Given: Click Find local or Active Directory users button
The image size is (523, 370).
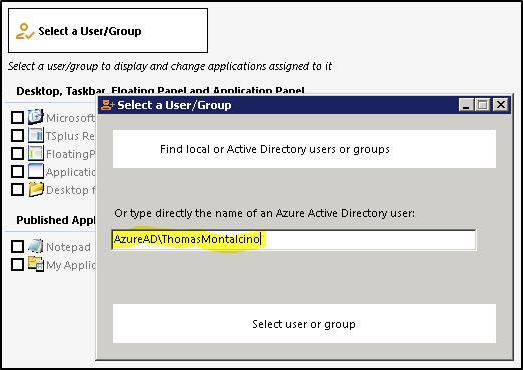Looking at the screenshot, I should (x=304, y=149).
